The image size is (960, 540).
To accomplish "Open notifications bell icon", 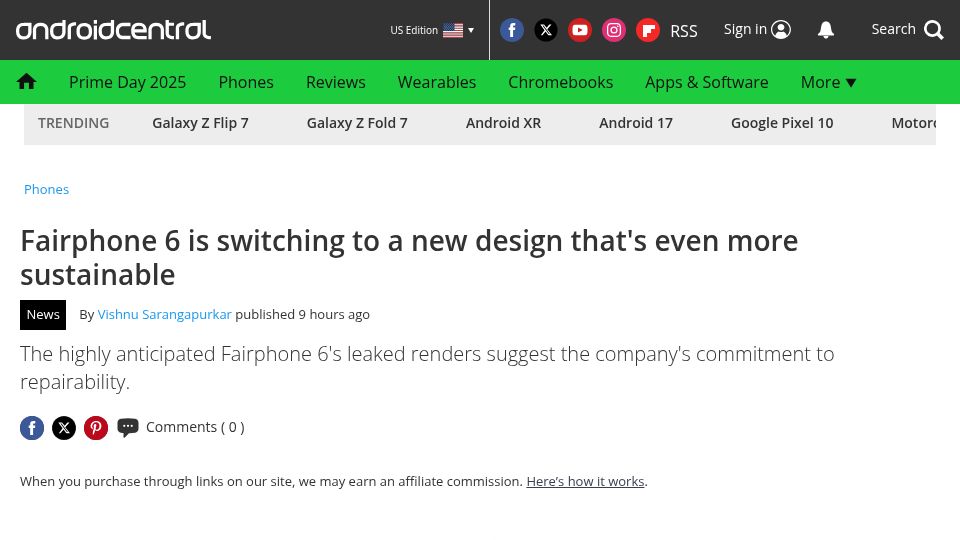I will click(826, 30).
